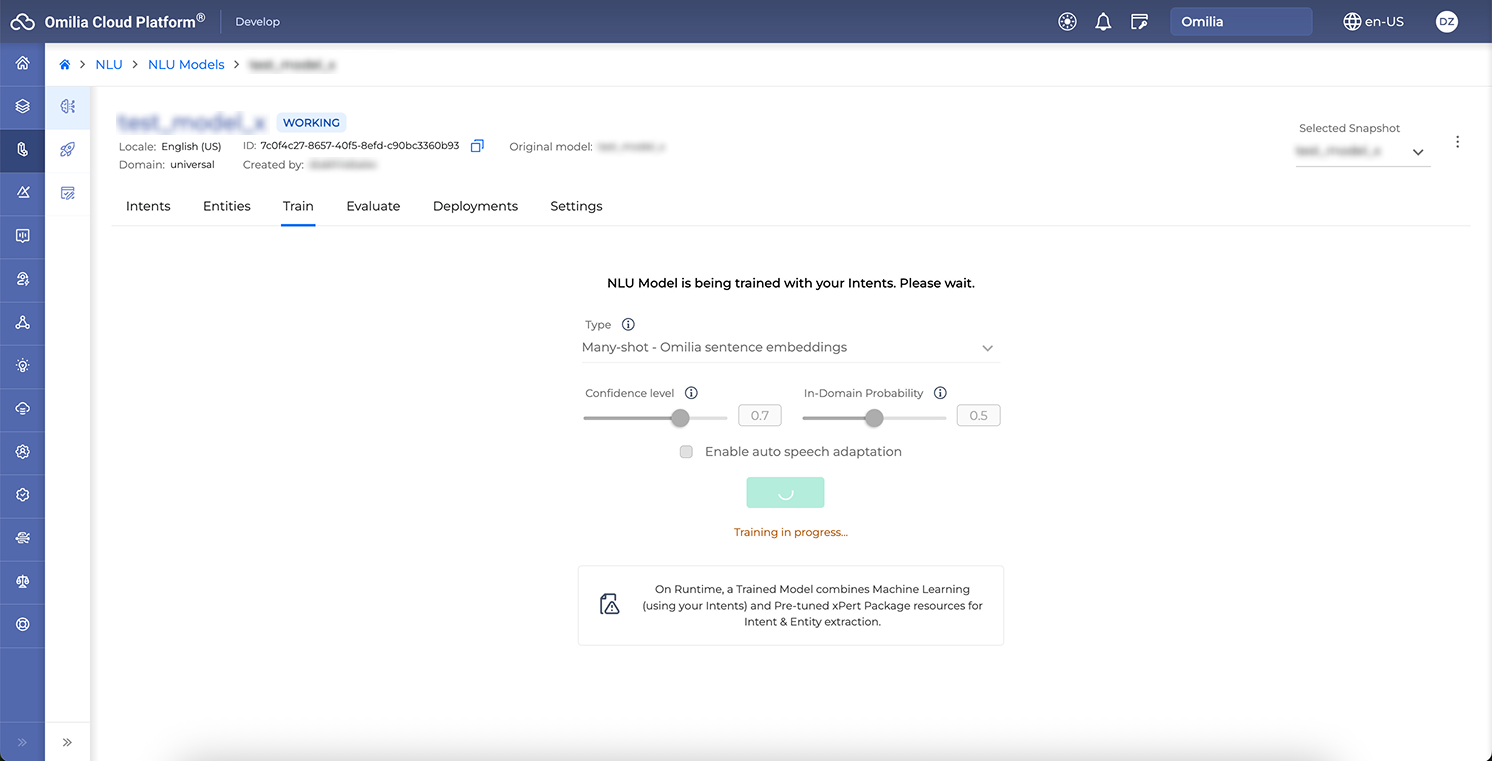The width and height of the screenshot is (1492, 761).
Task: Click the Omilia organization field
Action: (x=1240, y=22)
